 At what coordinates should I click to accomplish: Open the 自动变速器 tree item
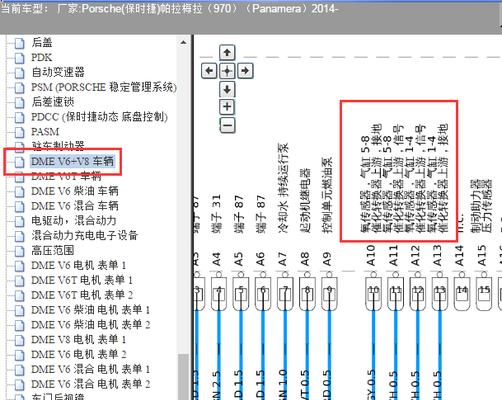click(x=58, y=72)
